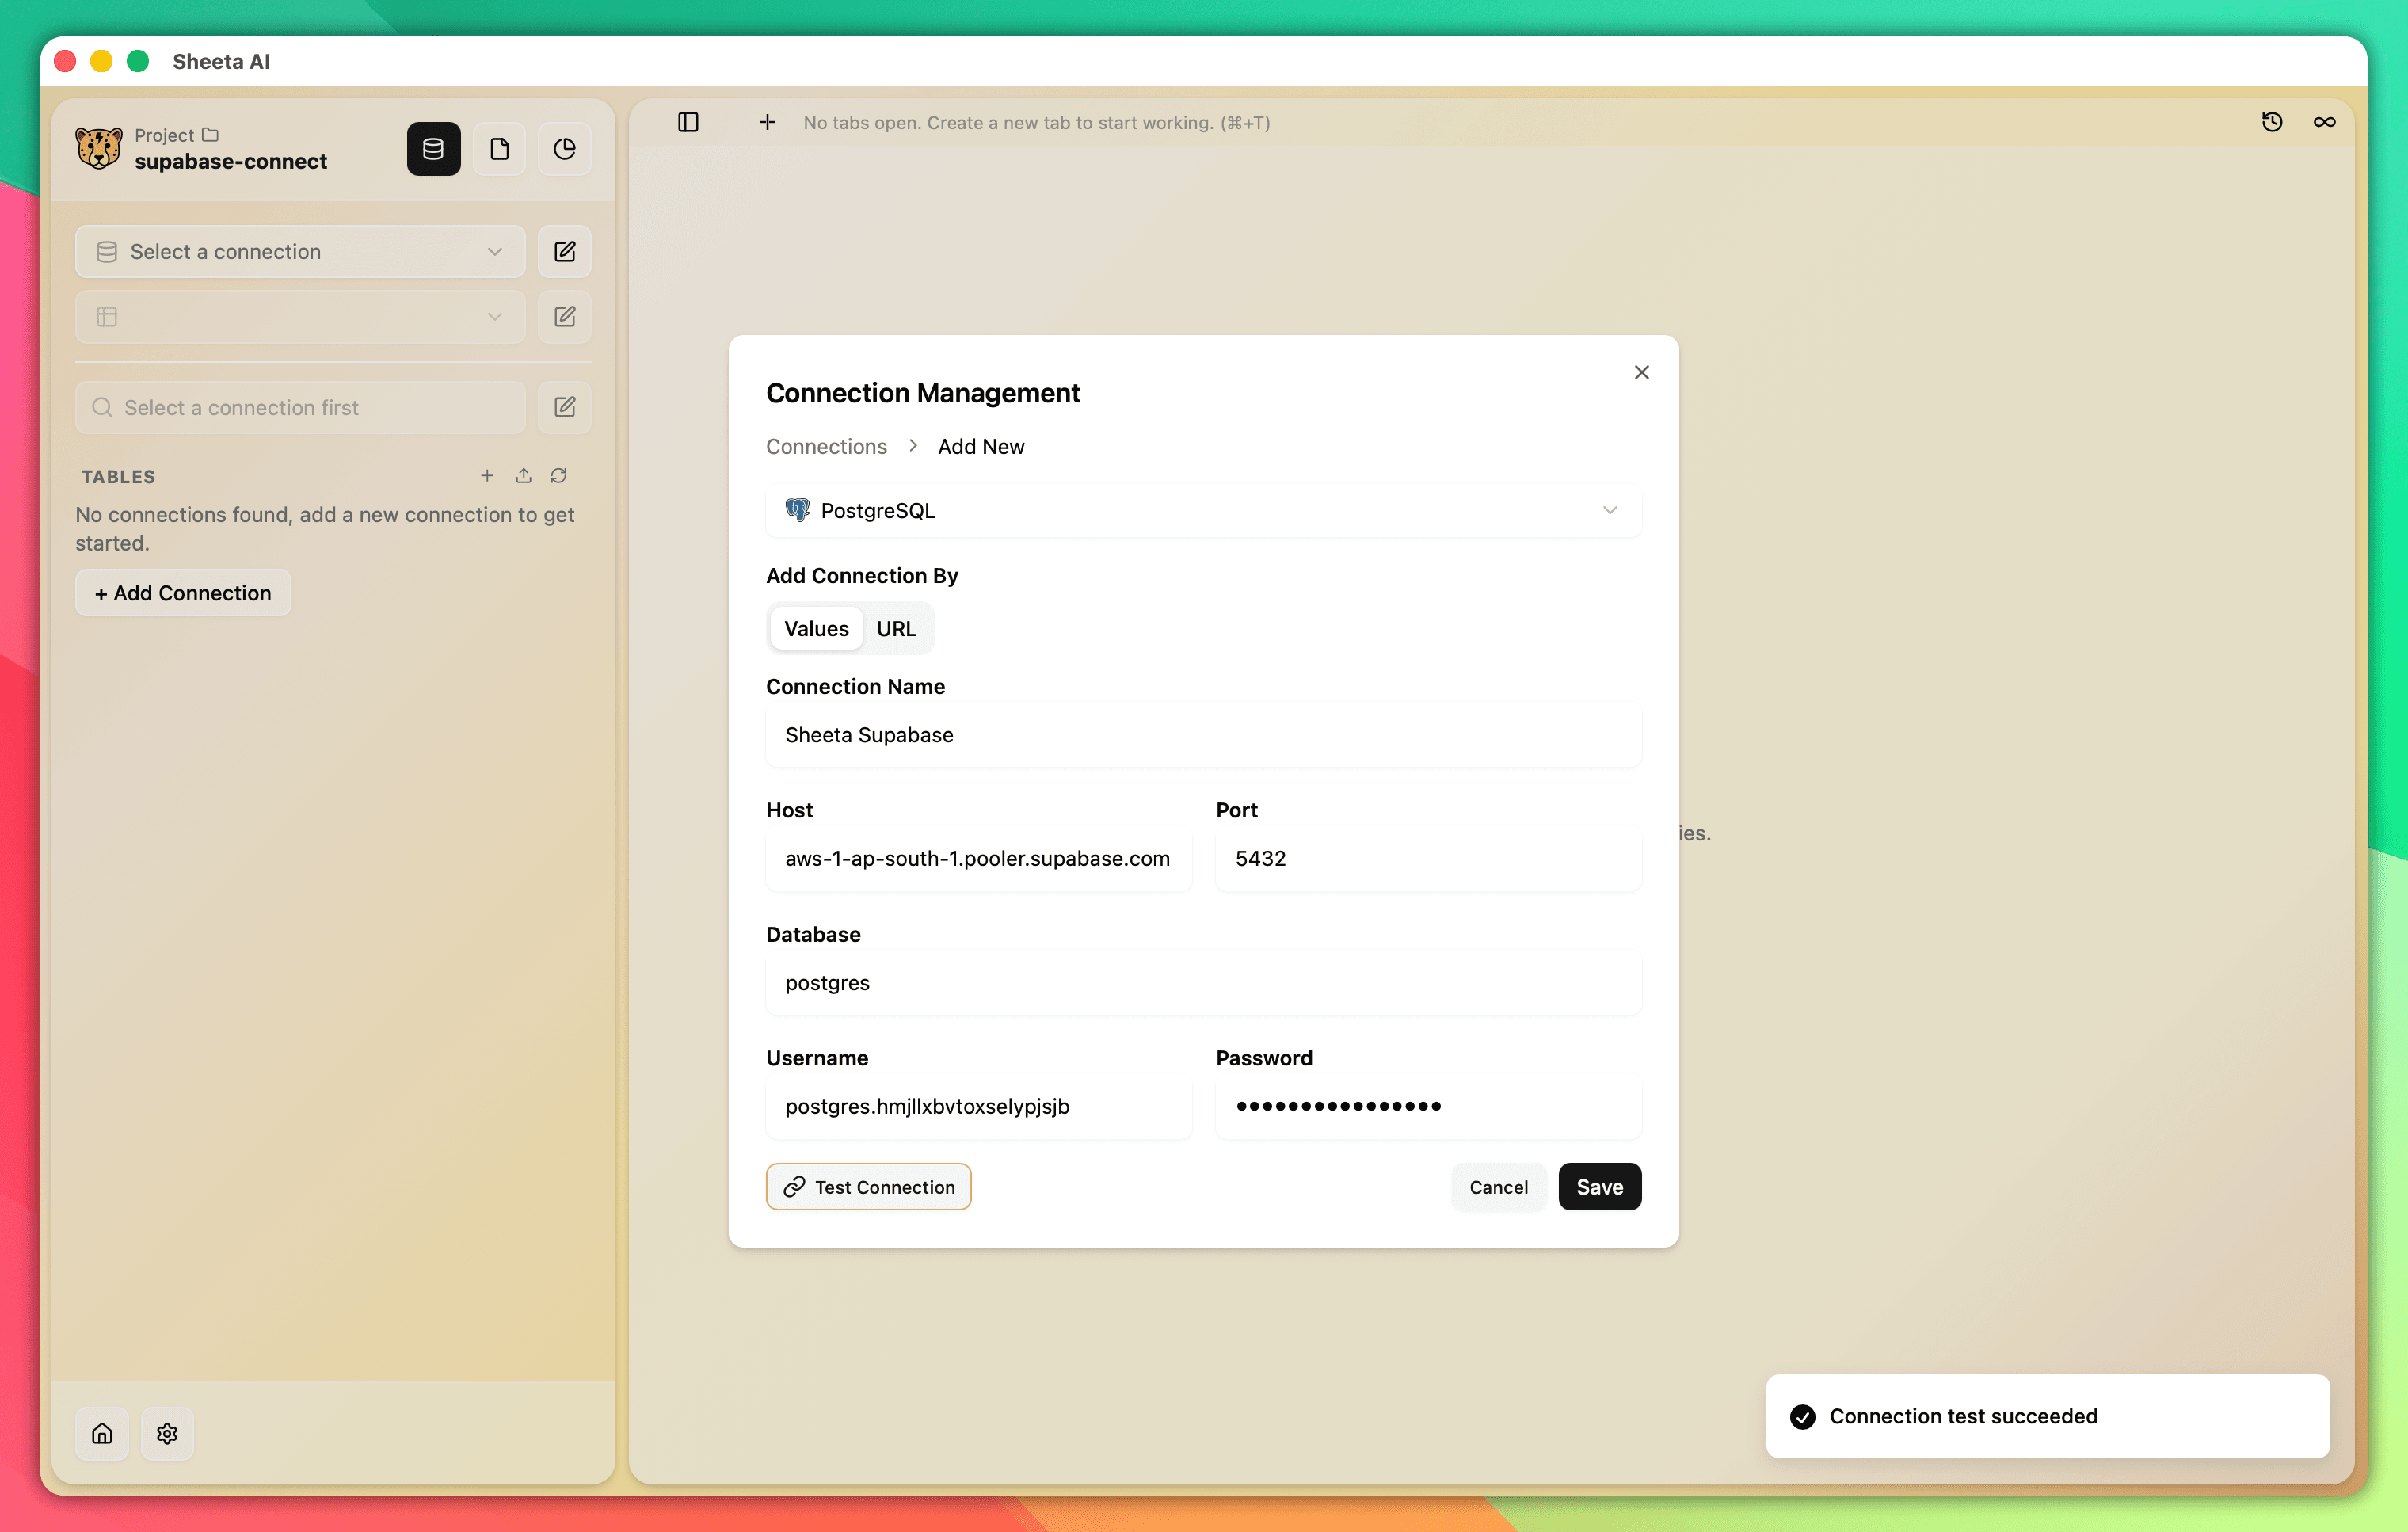Navigate to Connections breadcrumb
2408x1532 pixels.
pos(826,446)
